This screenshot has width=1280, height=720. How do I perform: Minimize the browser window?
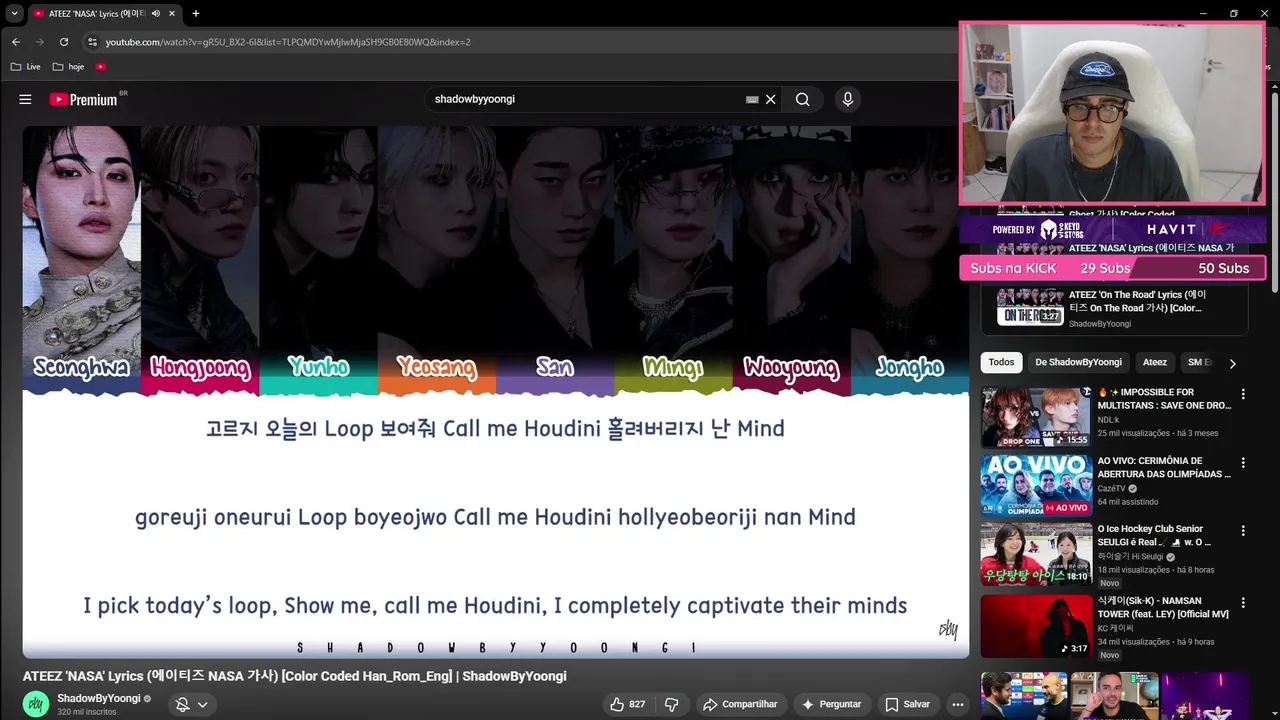1203,13
